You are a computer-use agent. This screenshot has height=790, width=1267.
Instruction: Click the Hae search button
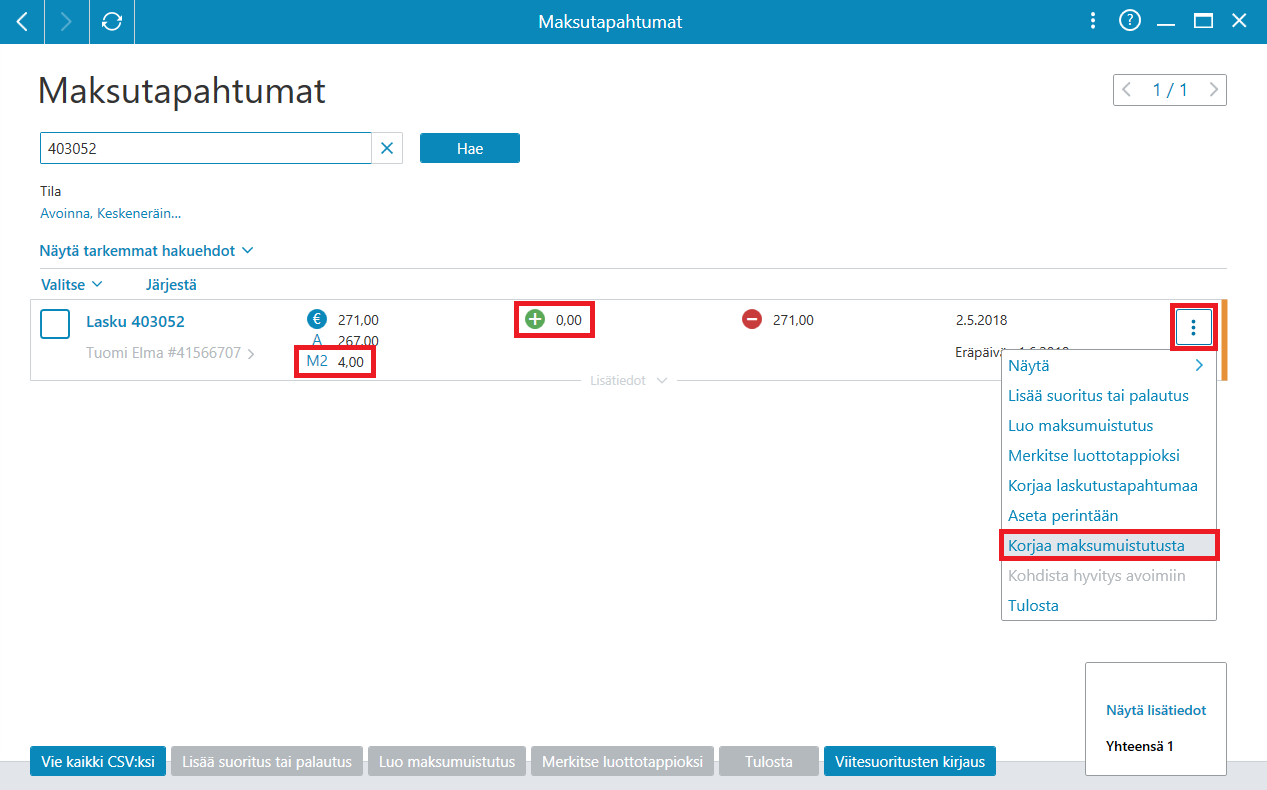470,148
